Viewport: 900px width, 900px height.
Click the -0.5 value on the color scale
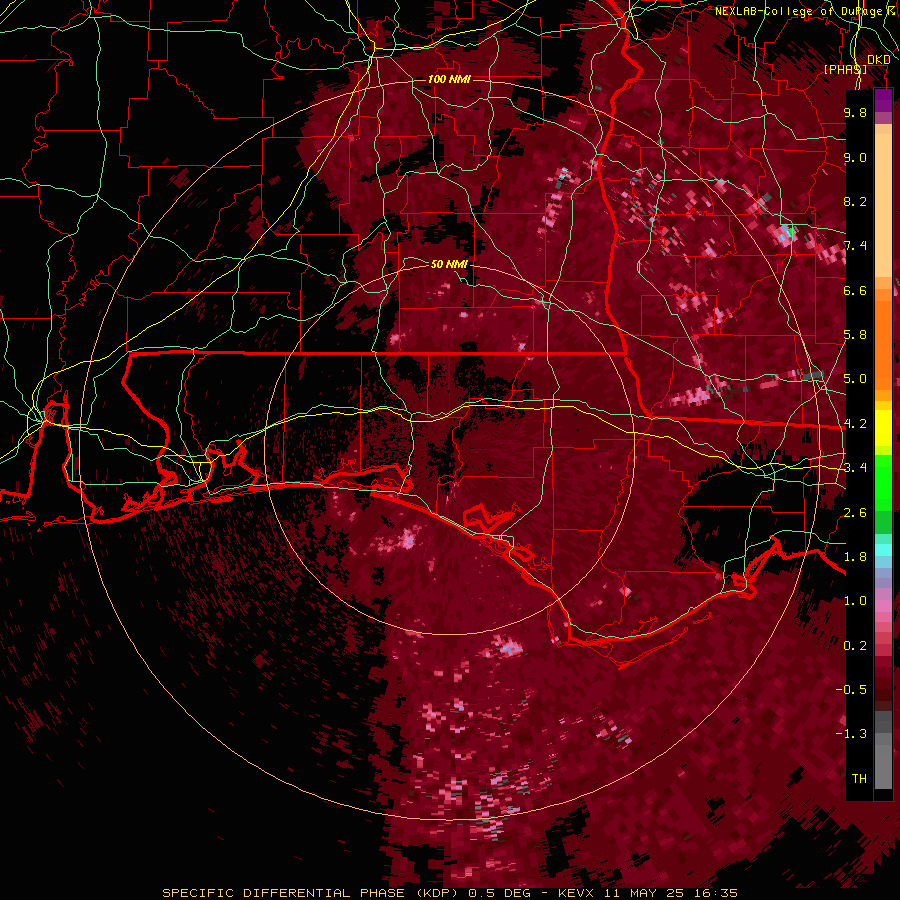(x=851, y=690)
